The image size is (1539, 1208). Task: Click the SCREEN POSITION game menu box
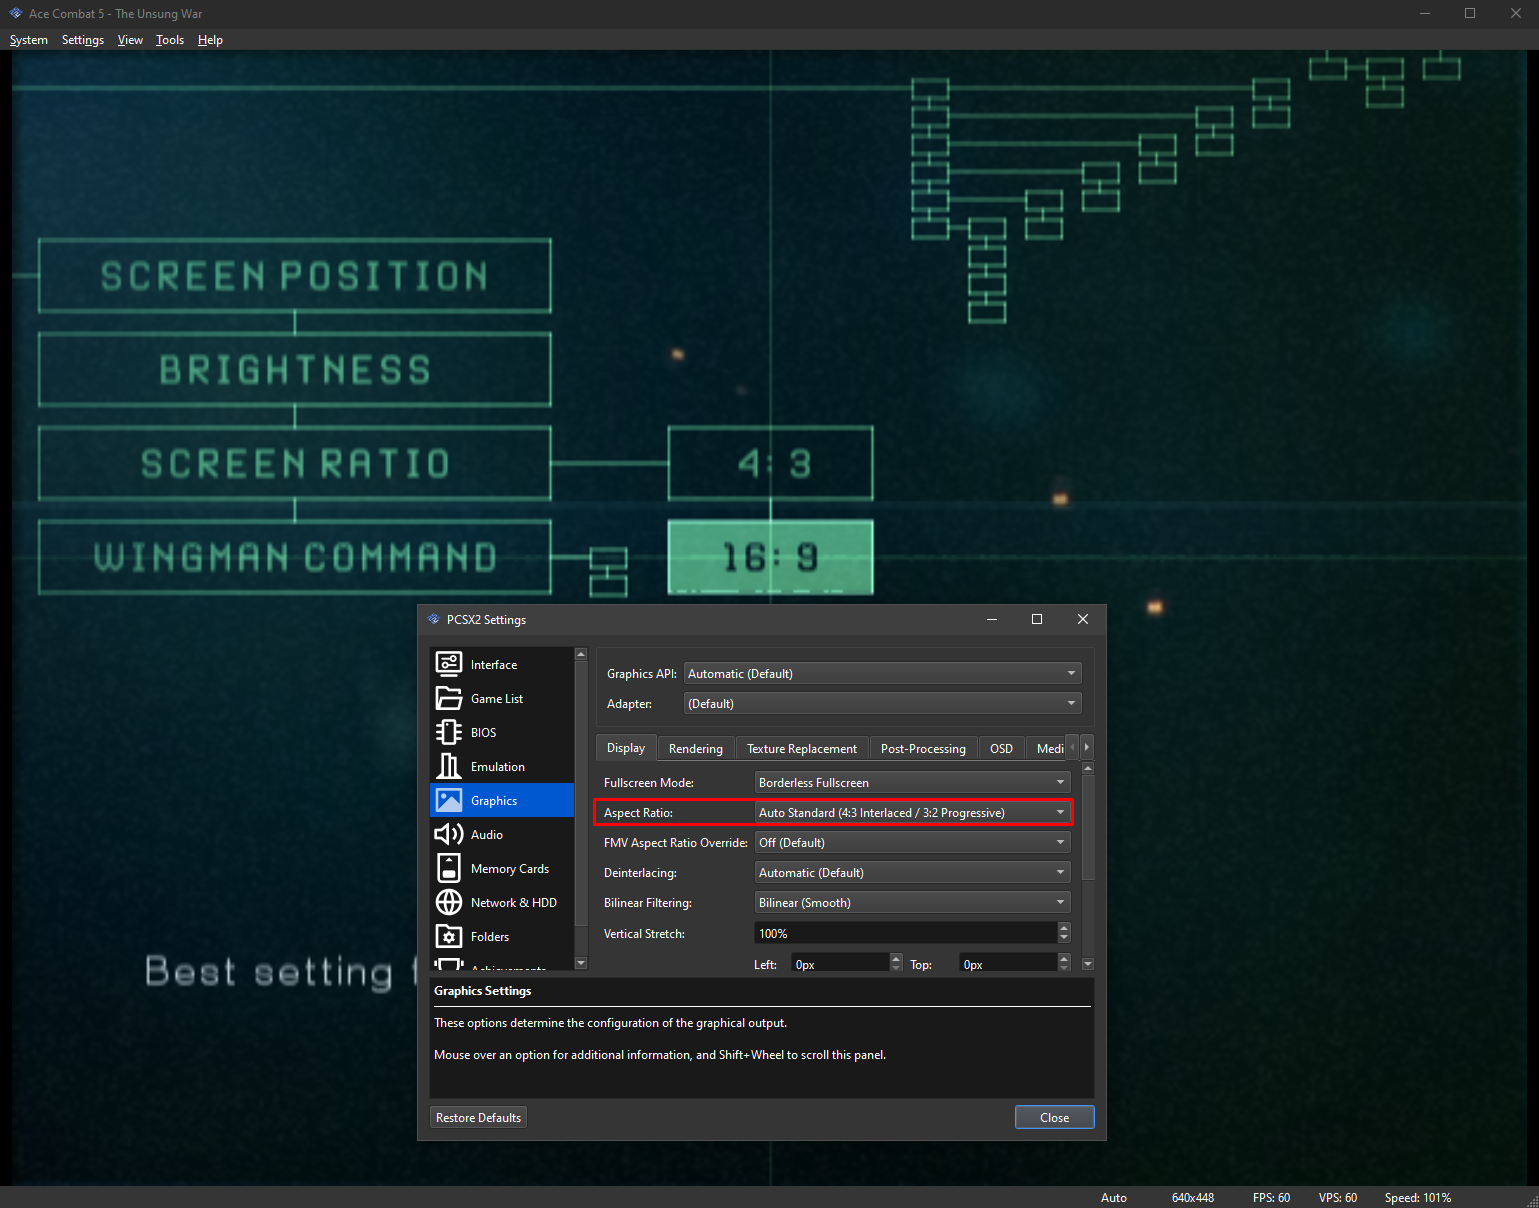pyautogui.click(x=295, y=276)
